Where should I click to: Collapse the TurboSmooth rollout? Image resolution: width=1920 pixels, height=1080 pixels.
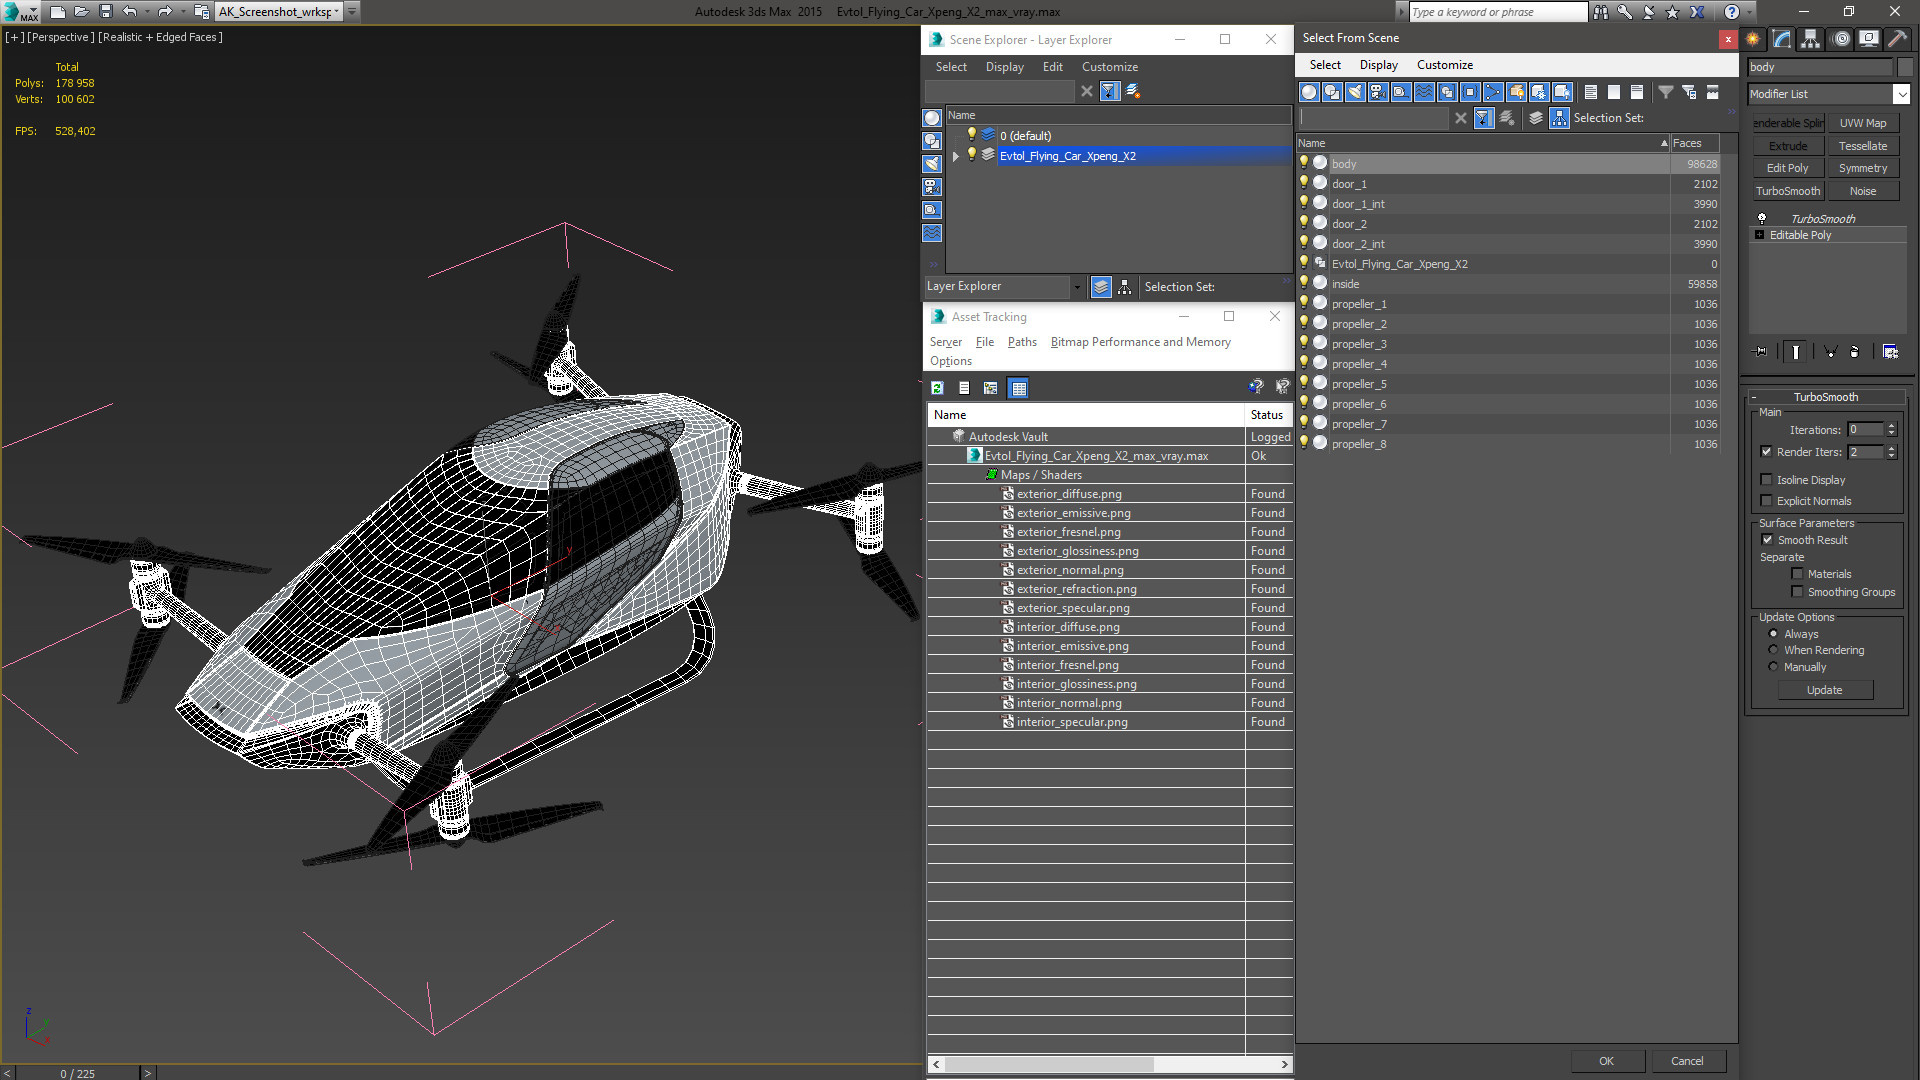coord(1826,397)
